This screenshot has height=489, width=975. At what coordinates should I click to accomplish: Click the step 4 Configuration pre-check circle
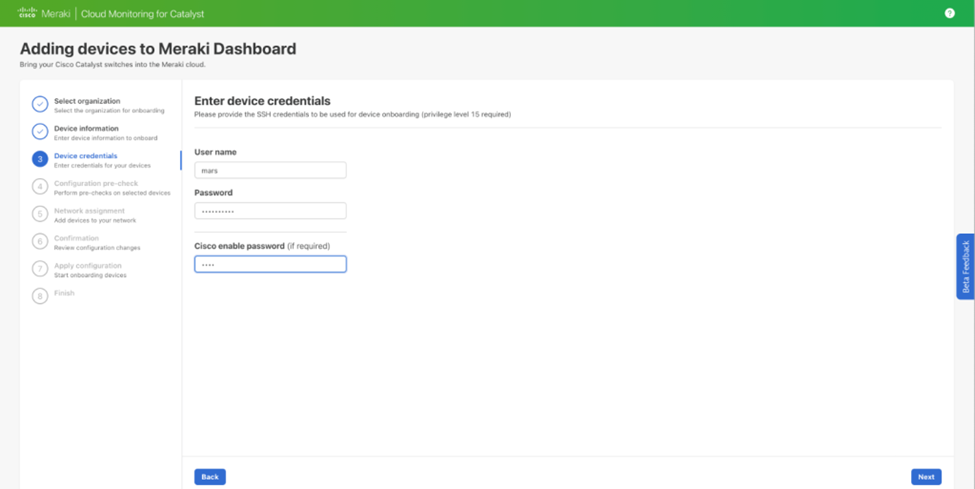click(40, 187)
